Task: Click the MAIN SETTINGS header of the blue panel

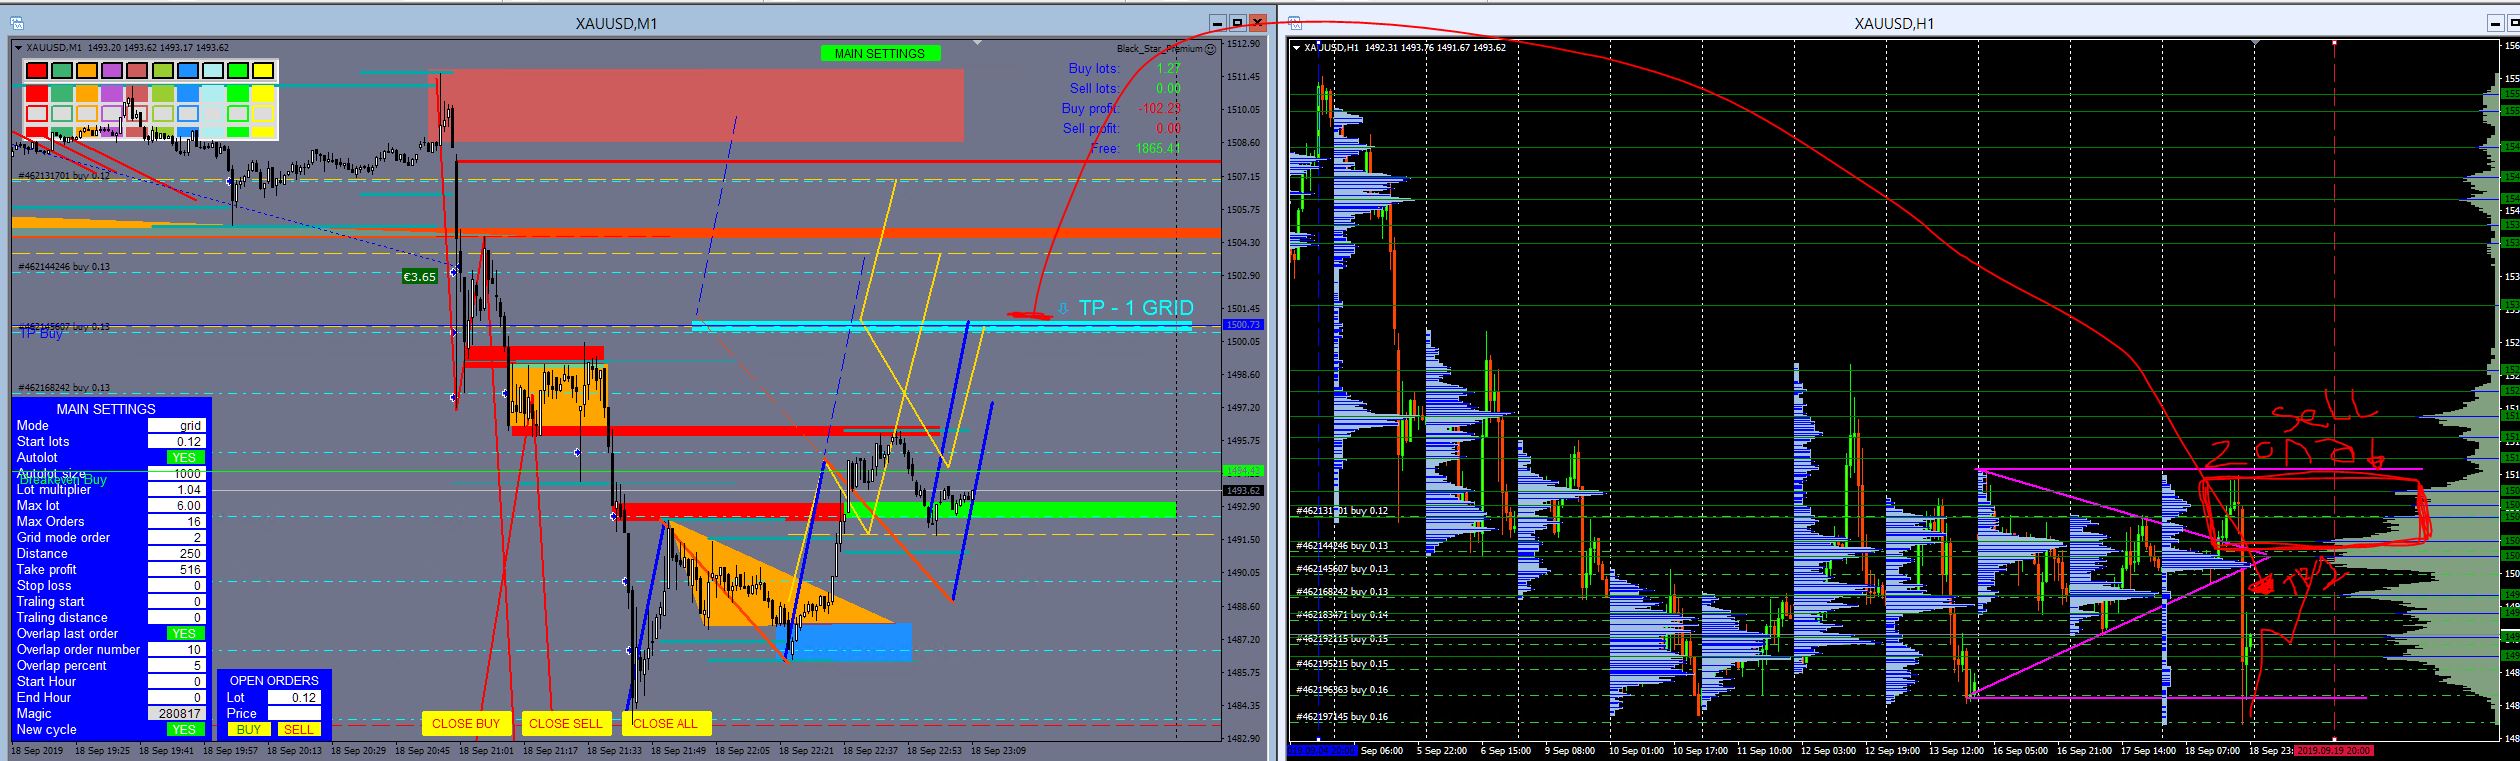Action: tap(106, 409)
